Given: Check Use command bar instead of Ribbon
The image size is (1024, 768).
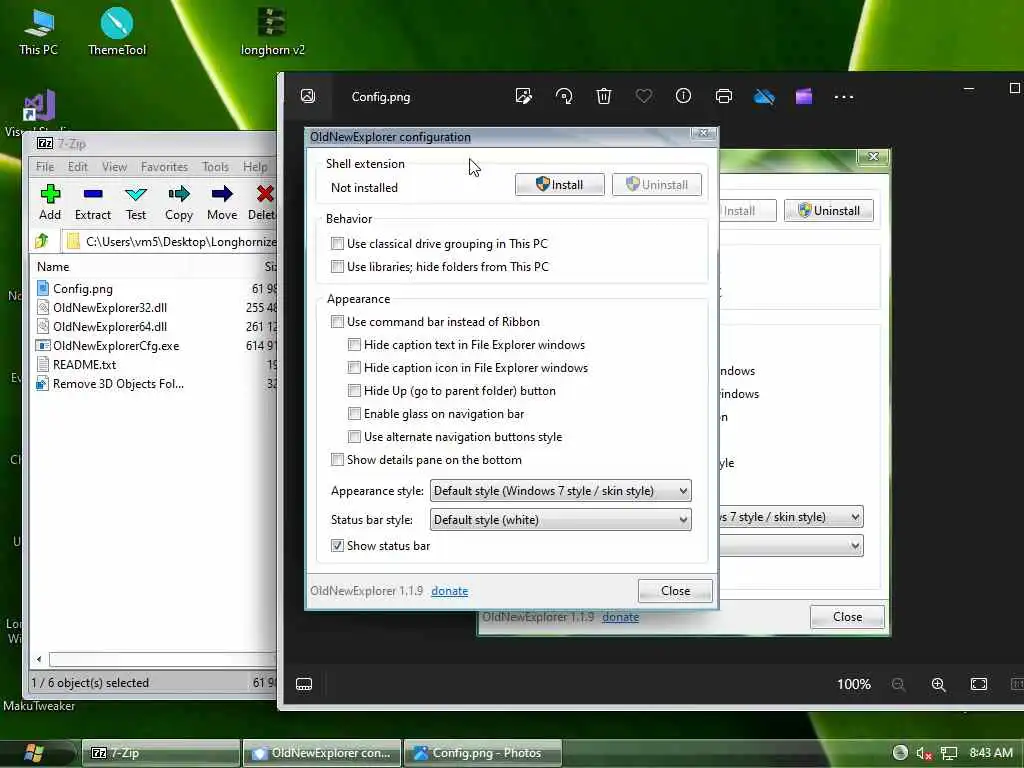Looking at the screenshot, I should [x=337, y=322].
